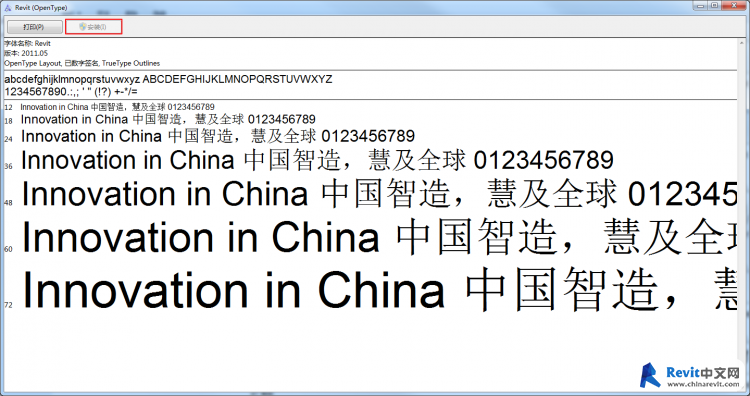Click the size 18 'Innovation in China' sample
This screenshot has height=396, width=750.
168,119
